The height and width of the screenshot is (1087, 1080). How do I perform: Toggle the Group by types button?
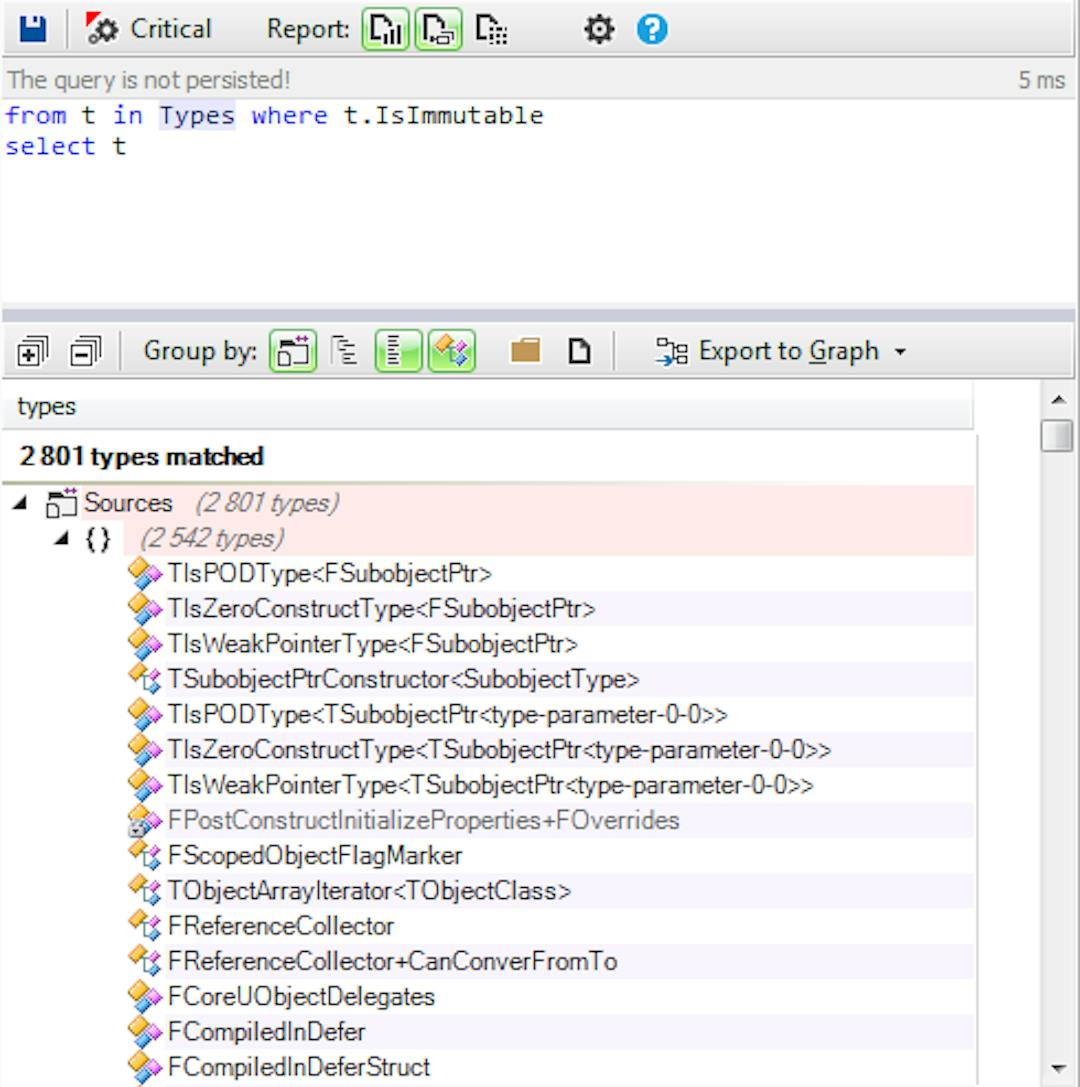coord(451,352)
